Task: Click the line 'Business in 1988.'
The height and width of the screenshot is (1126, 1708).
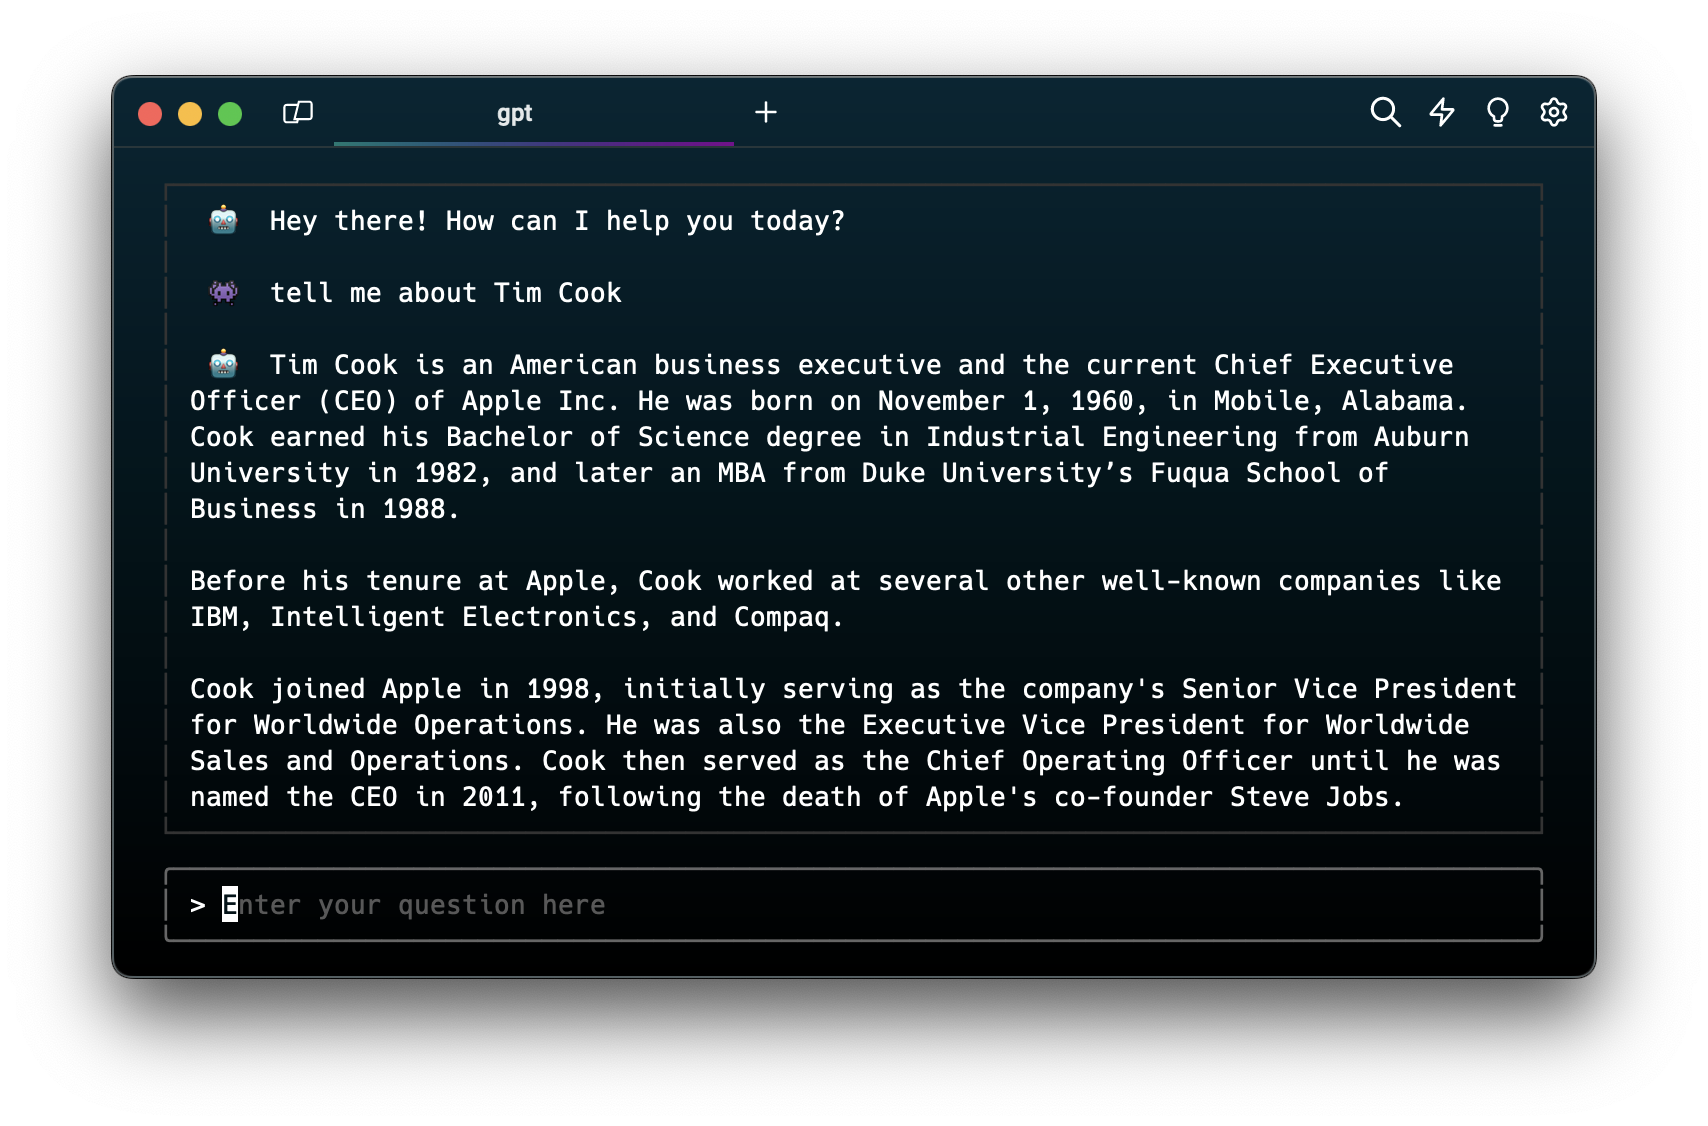Action: [324, 509]
